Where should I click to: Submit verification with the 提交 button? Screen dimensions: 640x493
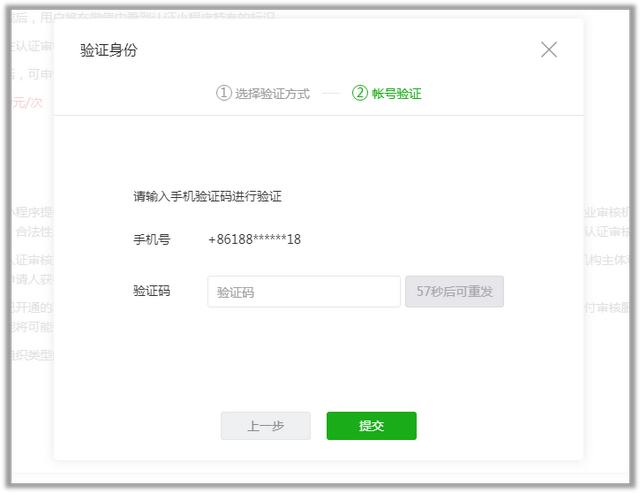click(x=371, y=426)
